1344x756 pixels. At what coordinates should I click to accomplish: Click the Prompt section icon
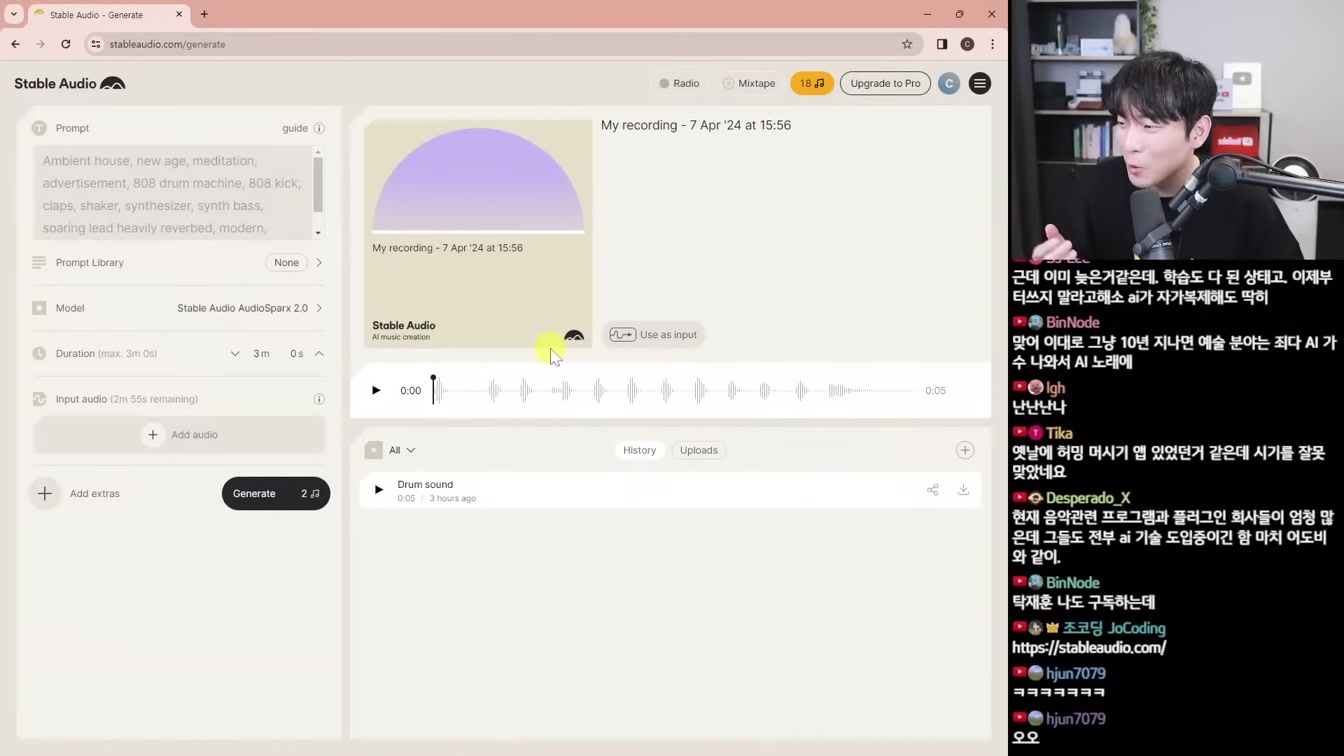coord(39,128)
